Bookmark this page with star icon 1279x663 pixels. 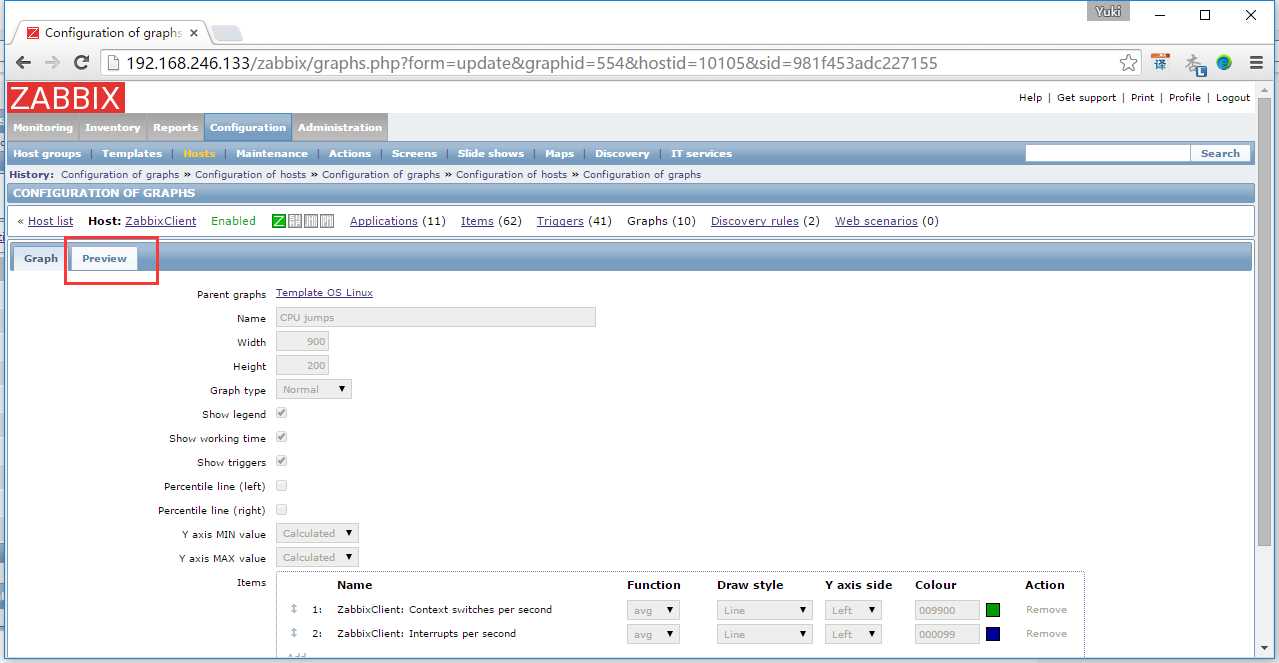click(1129, 63)
